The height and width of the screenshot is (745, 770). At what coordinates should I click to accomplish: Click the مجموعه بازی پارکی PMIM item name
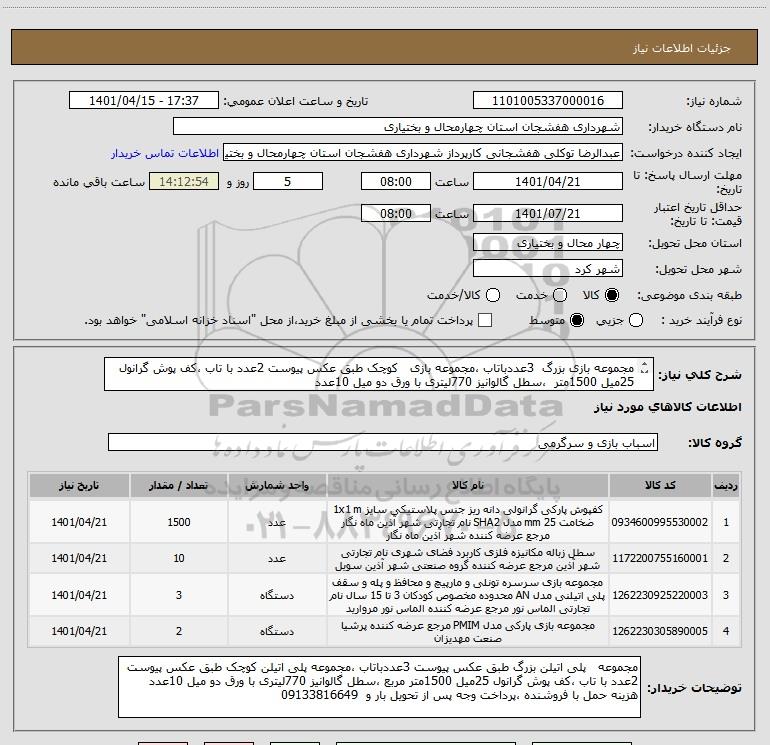(x=468, y=632)
